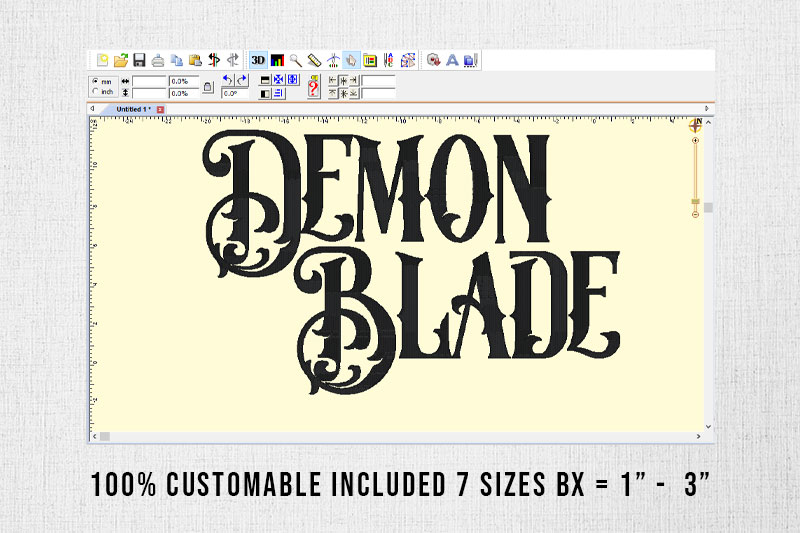Click the zoom slider handle

point(695,201)
